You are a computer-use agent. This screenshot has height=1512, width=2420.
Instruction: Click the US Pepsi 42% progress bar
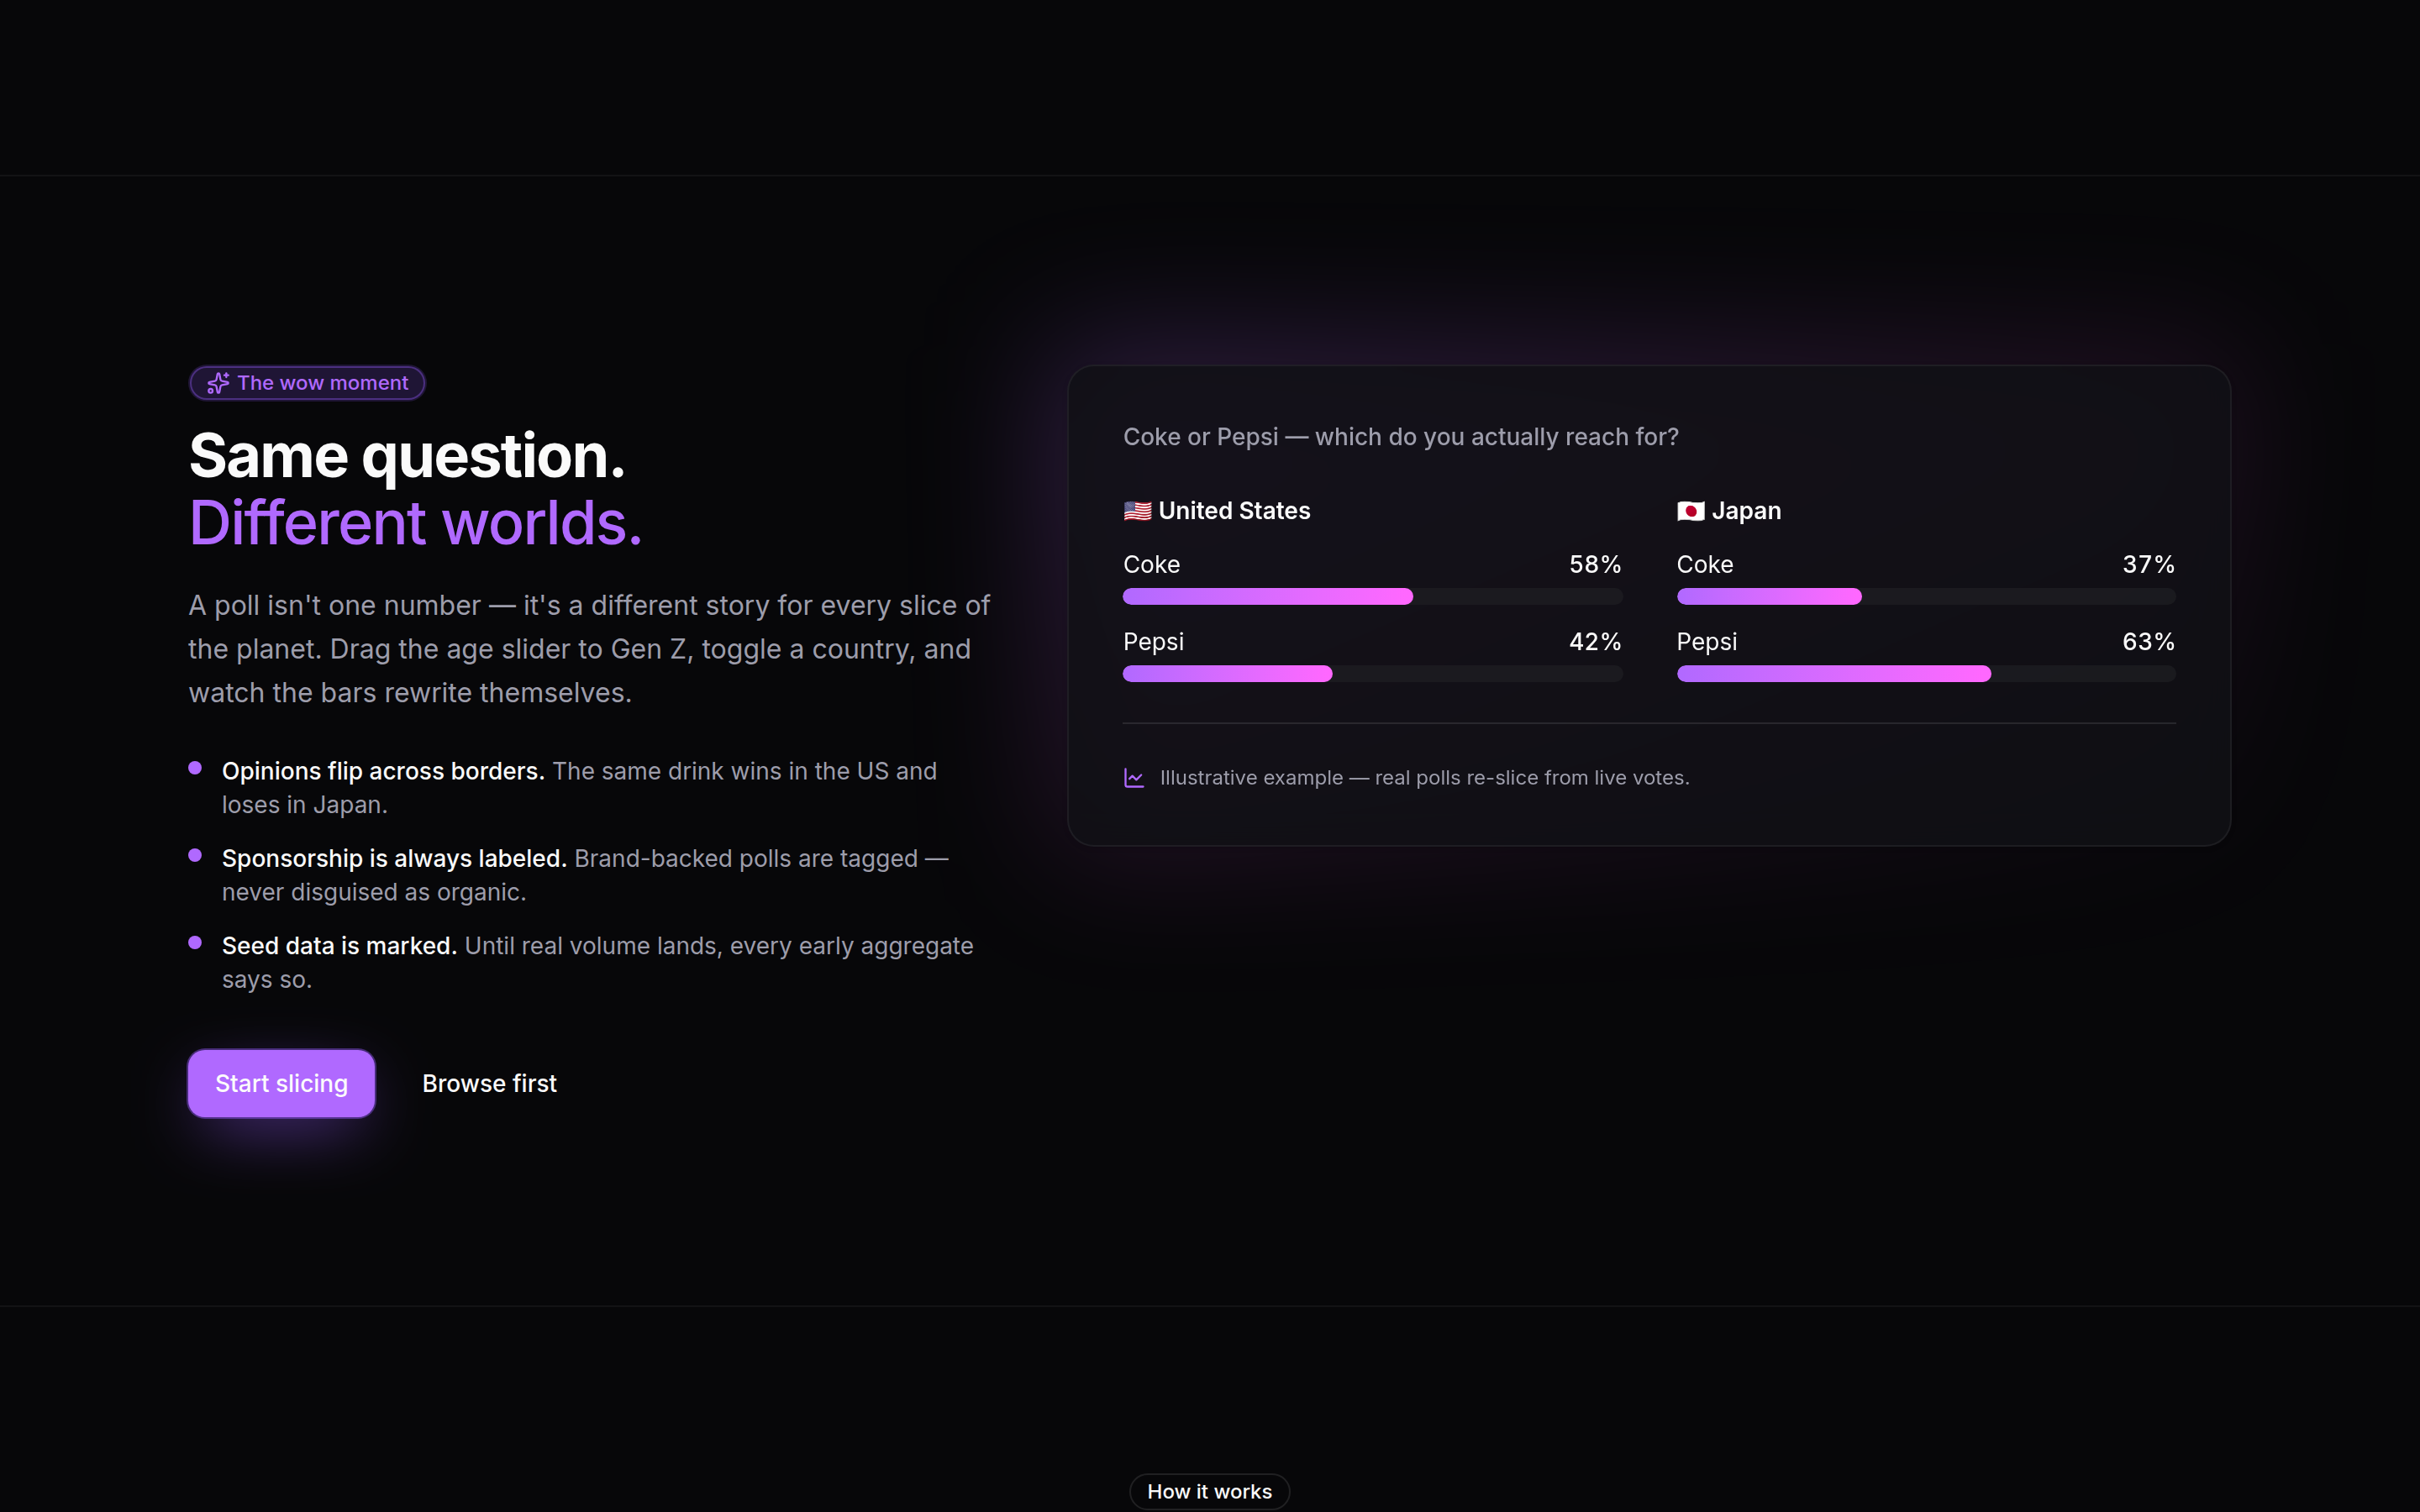[1372, 673]
